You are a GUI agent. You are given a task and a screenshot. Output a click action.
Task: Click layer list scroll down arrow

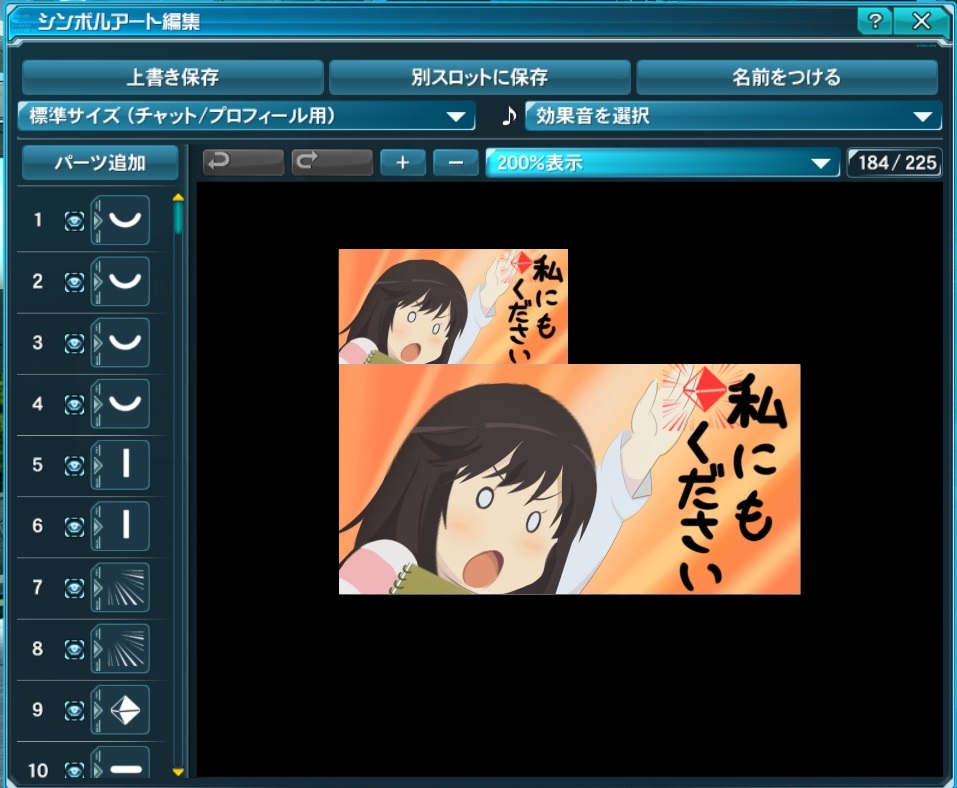tap(178, 772)
